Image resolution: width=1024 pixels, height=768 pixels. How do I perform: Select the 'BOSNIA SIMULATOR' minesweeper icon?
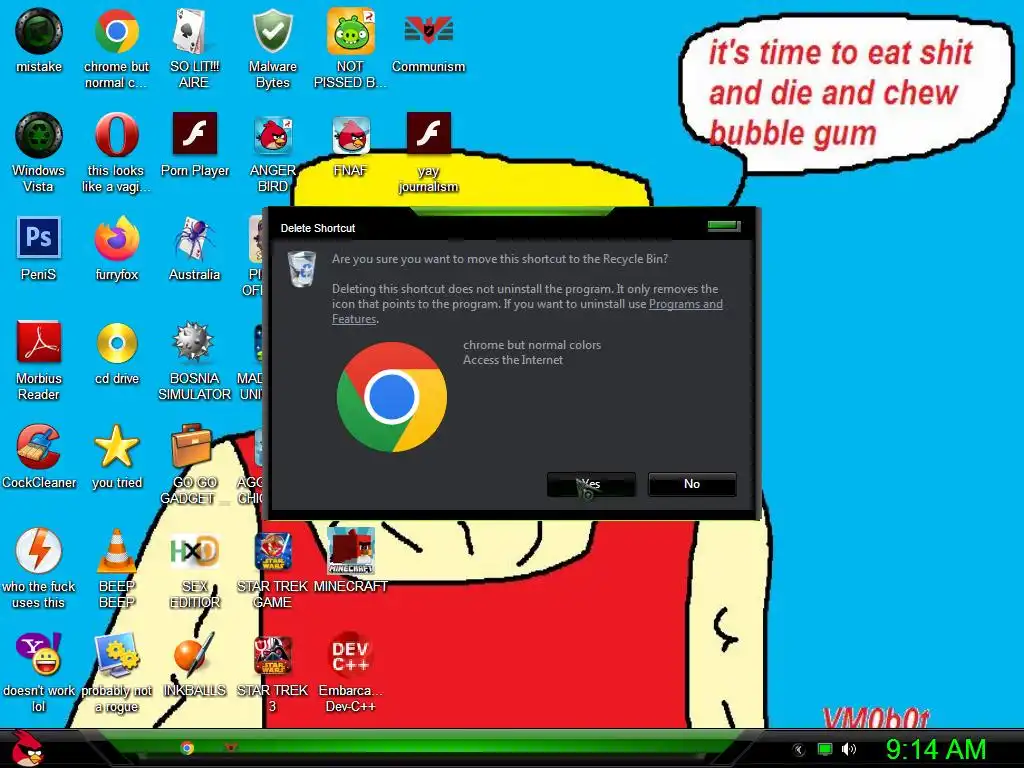click(194, 361)
